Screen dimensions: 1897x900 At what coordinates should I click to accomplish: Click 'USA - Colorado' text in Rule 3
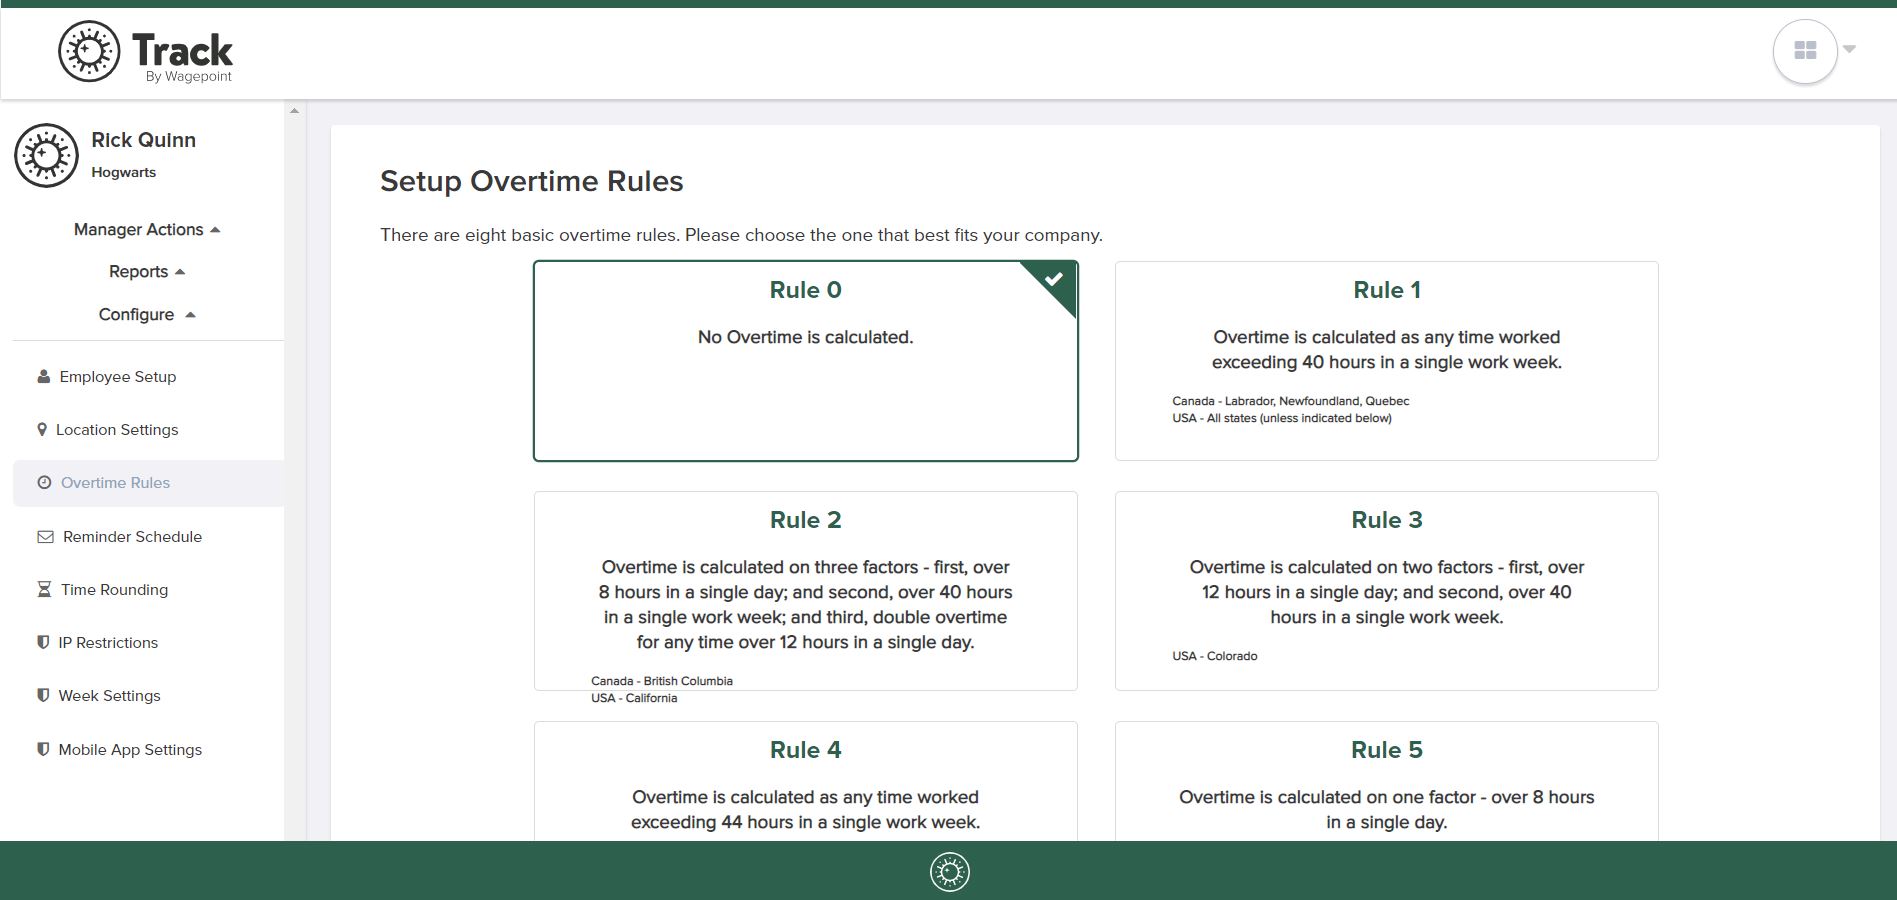(1215, 656)
